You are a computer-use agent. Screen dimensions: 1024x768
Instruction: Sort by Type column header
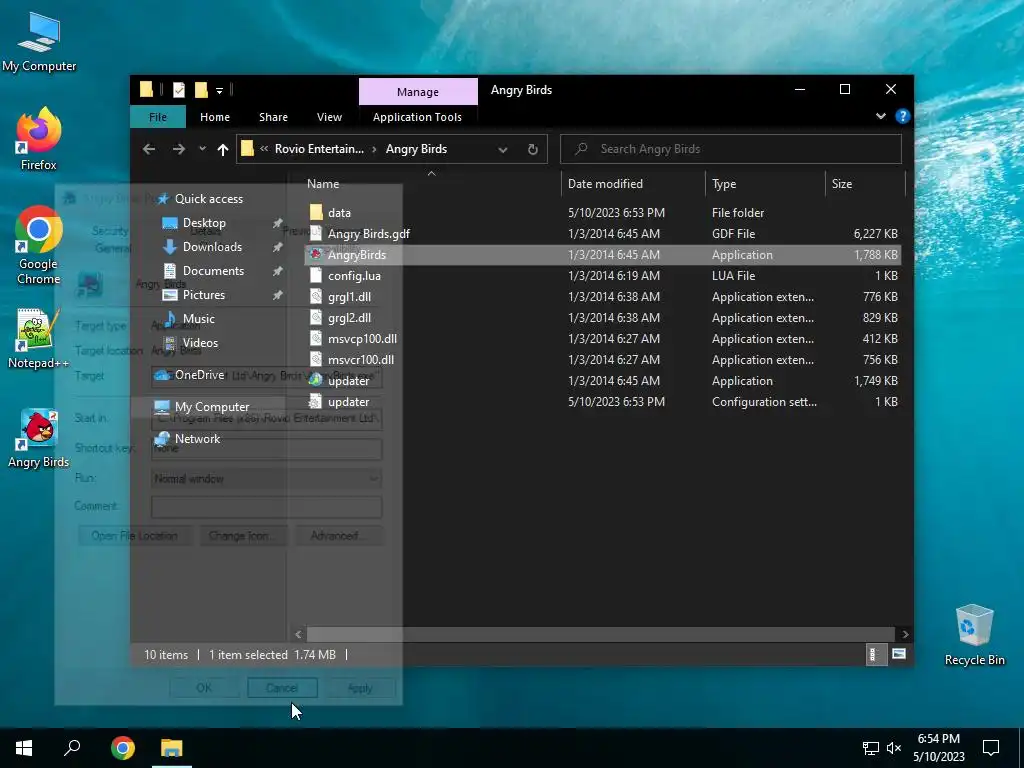[765, 184]
